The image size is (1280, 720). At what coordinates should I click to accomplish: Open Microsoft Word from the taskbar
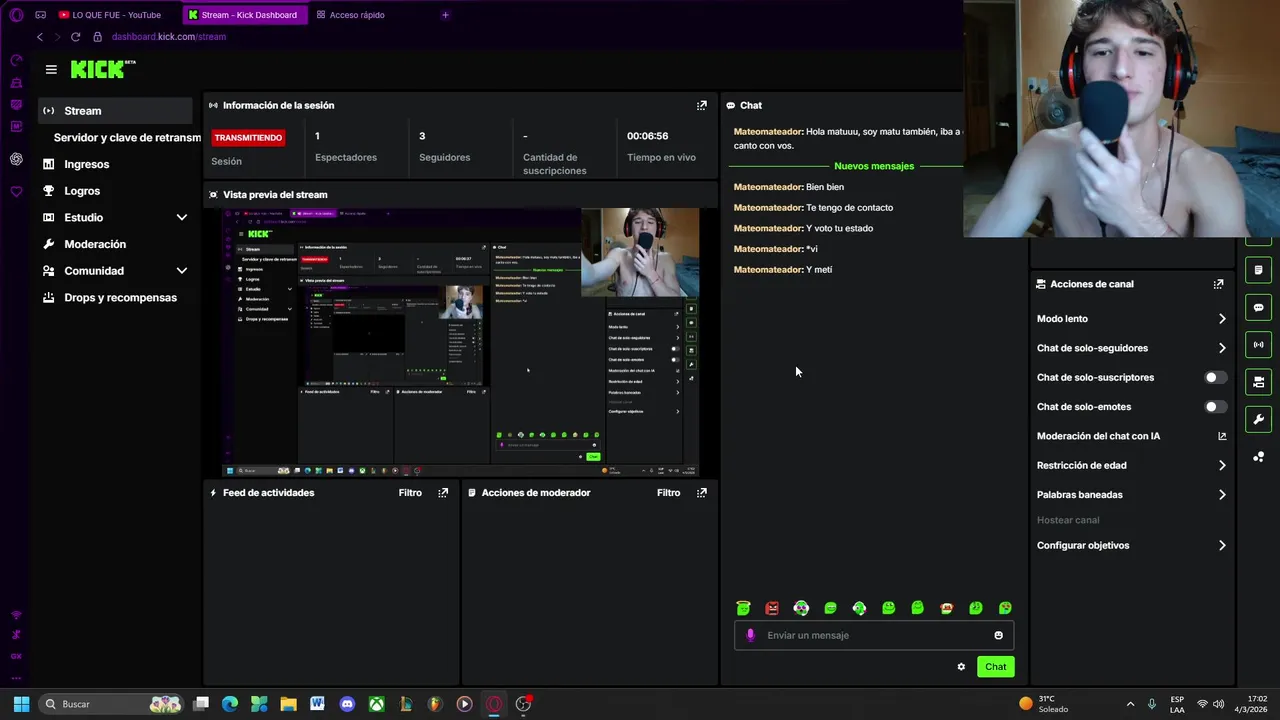[x=317, y=704]
